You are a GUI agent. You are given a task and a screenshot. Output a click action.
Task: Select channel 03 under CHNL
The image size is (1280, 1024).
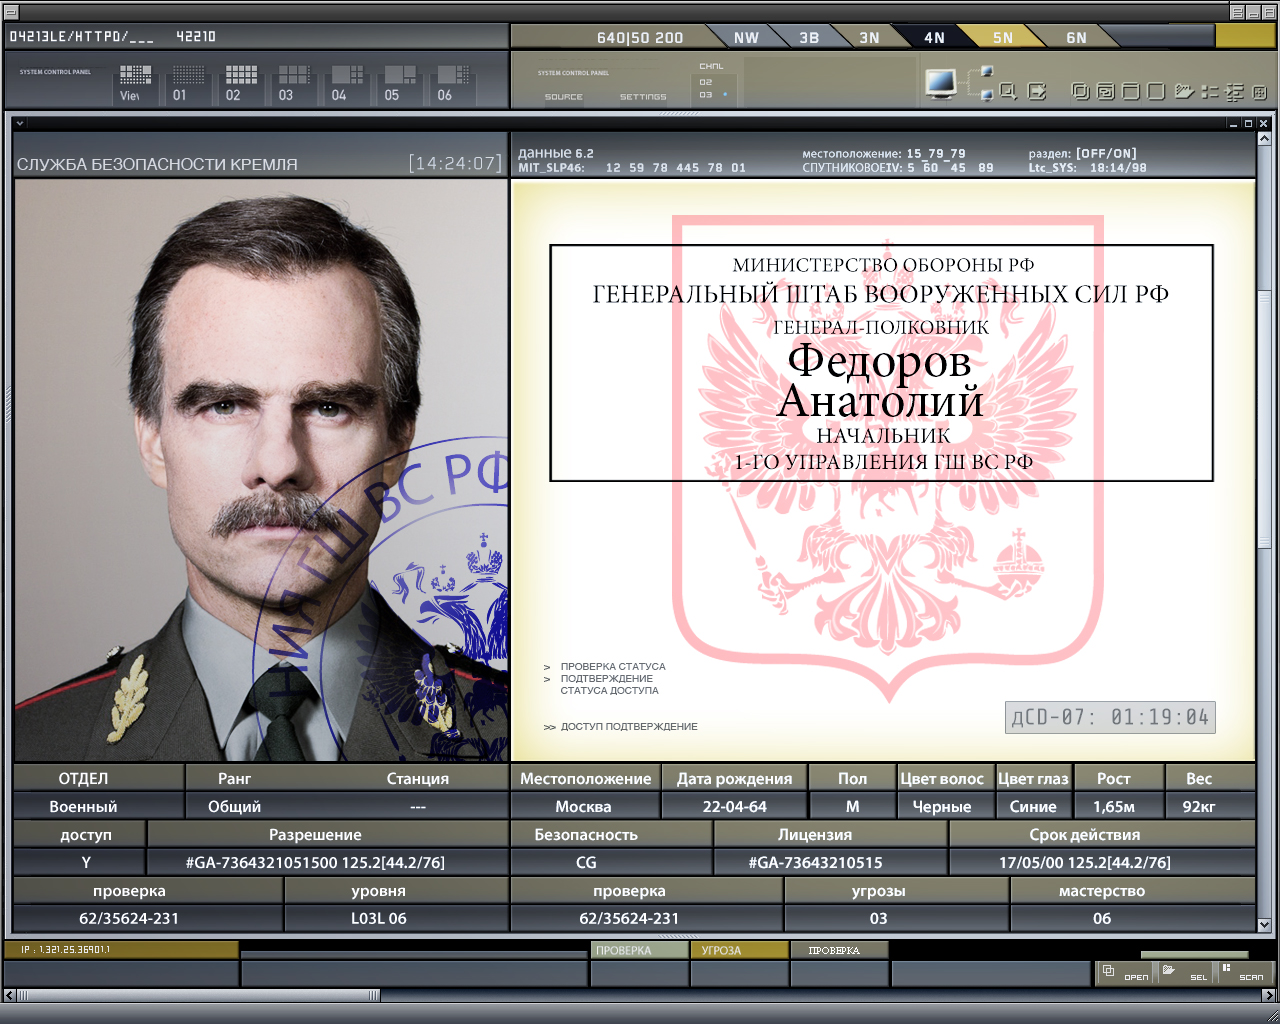tap(706, 95)
